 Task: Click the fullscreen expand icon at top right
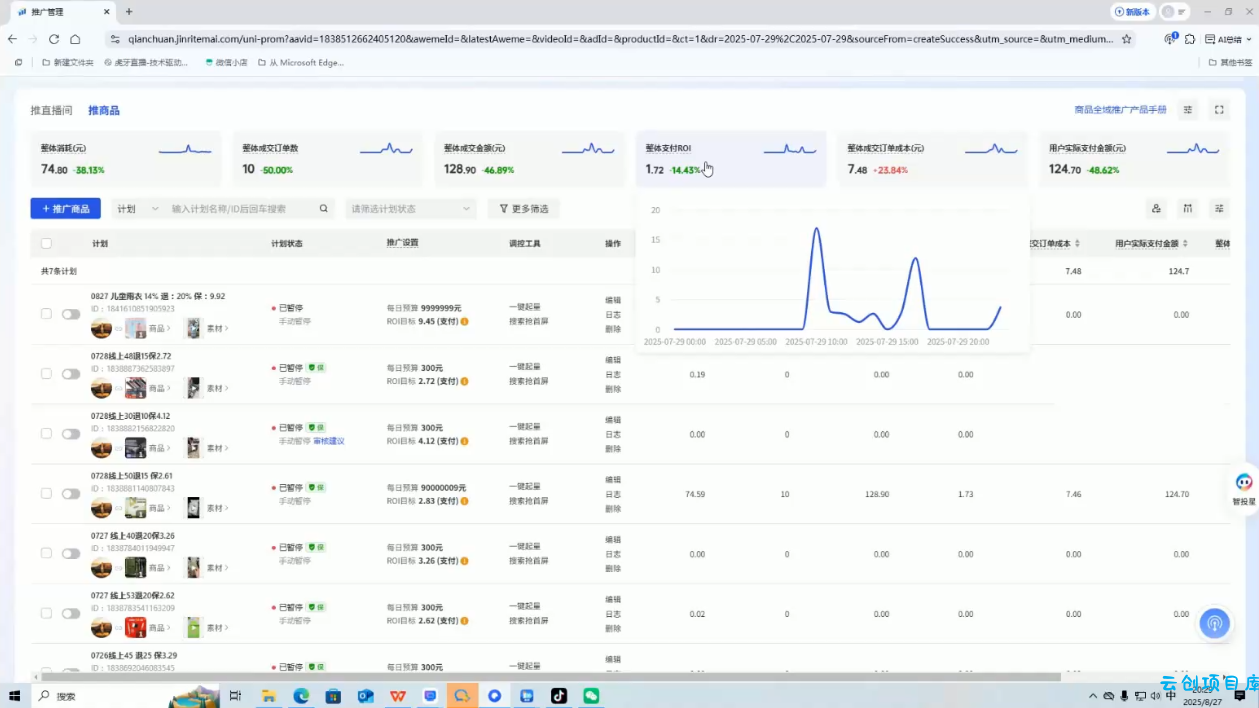point(1219,110)
